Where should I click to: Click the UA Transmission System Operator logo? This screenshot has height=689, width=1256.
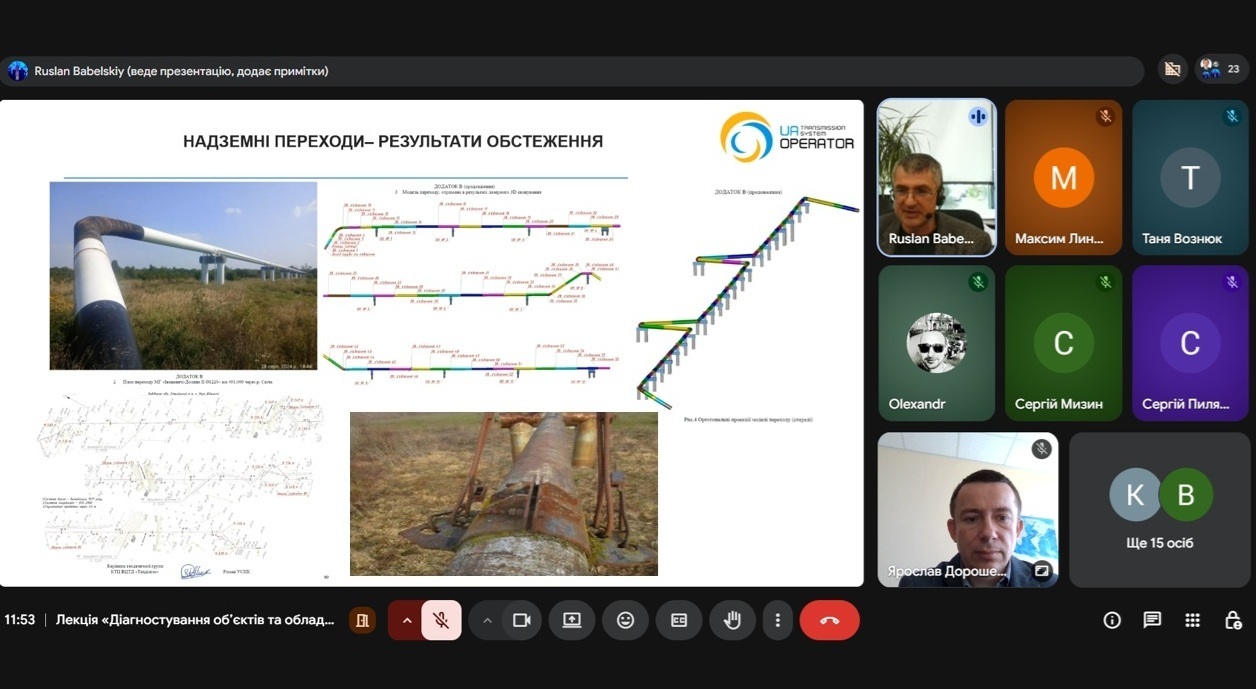(x=787, y=137)
